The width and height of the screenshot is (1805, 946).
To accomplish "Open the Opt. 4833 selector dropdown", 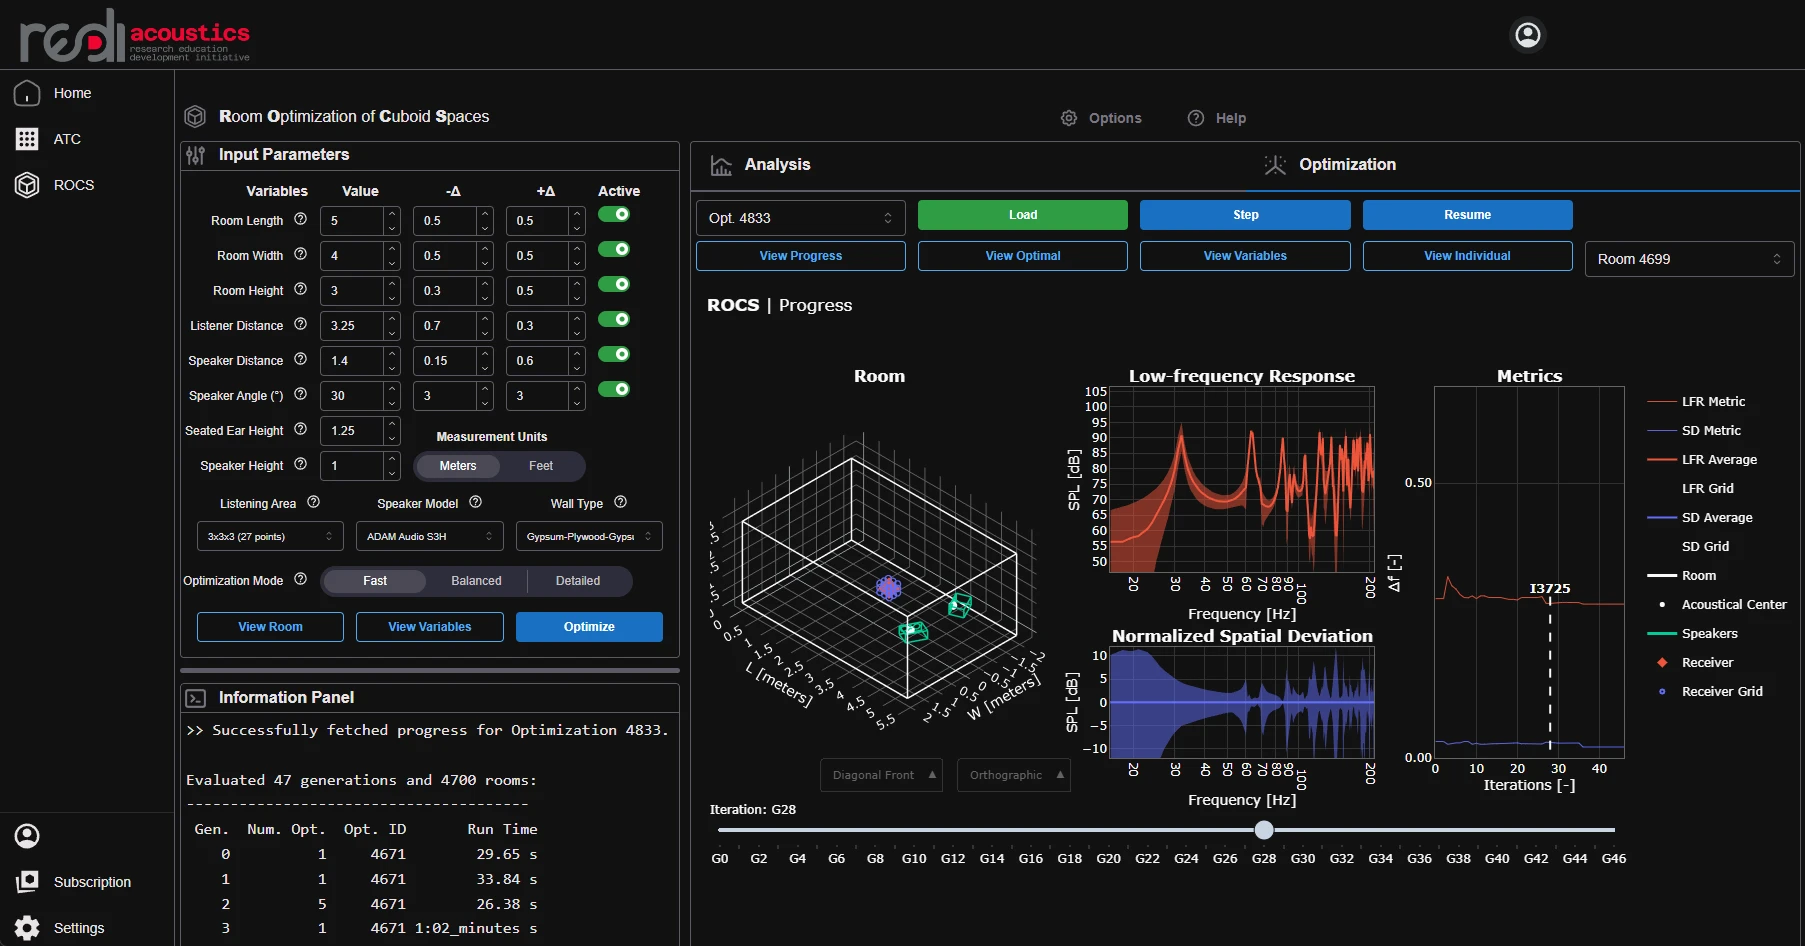I will click(x=800, y=218).
